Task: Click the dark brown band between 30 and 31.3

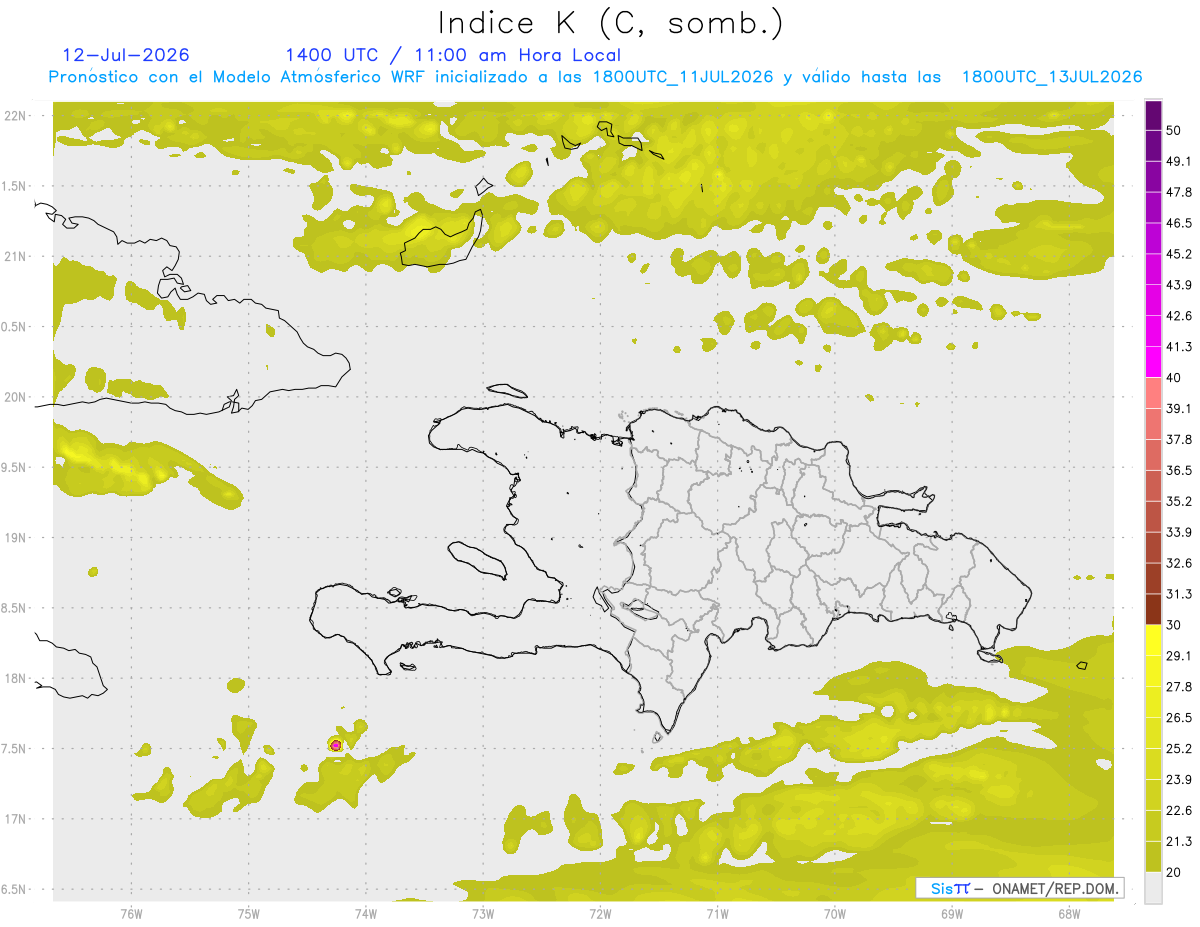Action: (1153, 609)
